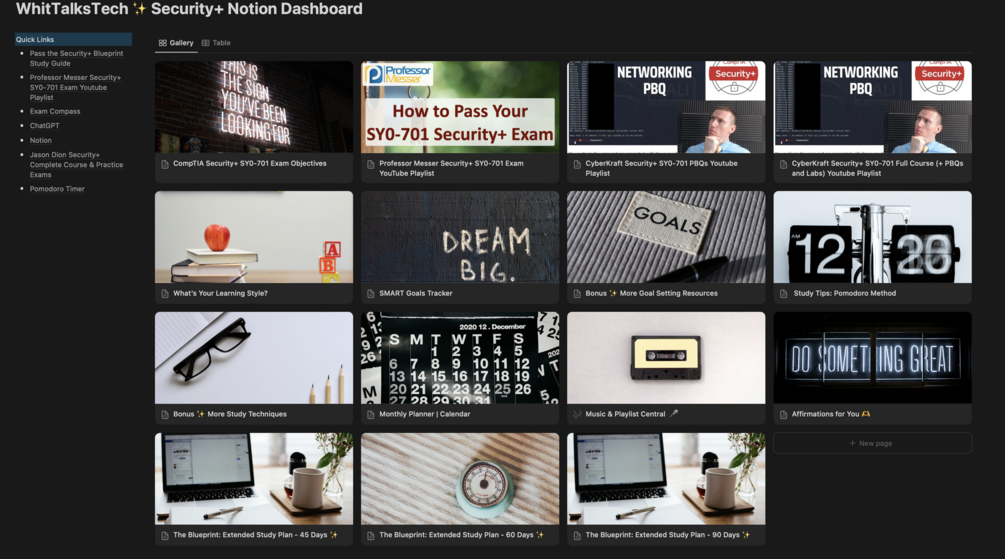
Task: Click the Table view icon
Action: [205, 43]
